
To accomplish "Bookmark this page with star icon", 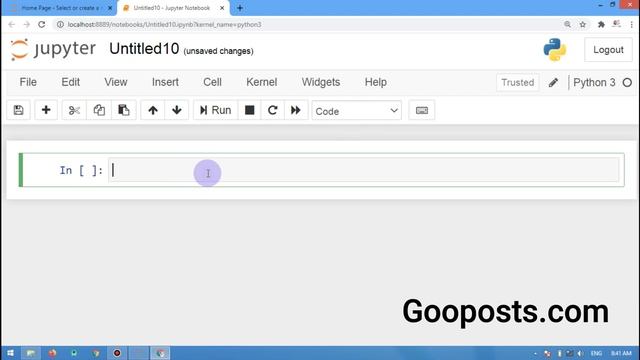I will pyautogui.click(x=583, y=24).
